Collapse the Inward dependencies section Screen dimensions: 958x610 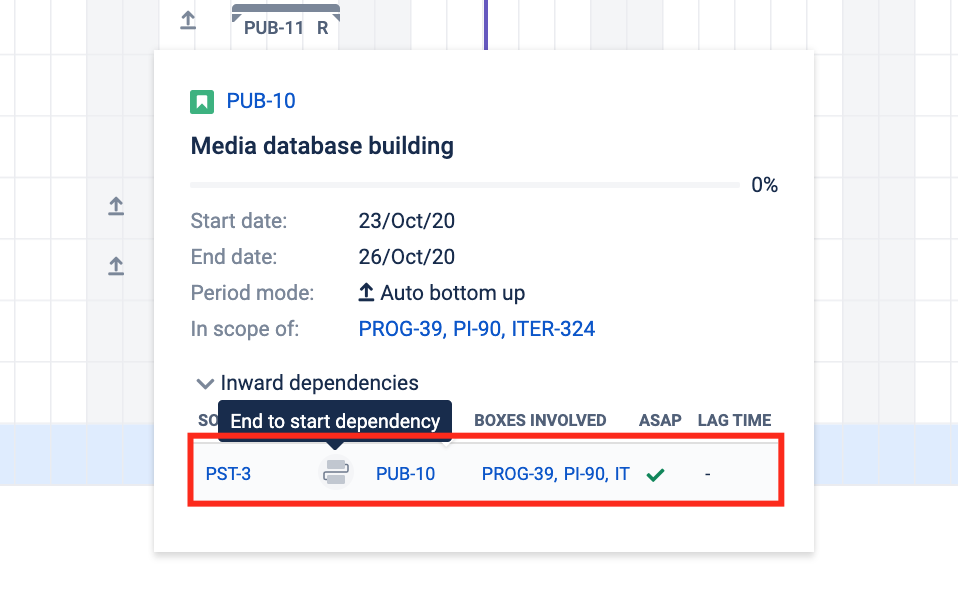[206, 383]
